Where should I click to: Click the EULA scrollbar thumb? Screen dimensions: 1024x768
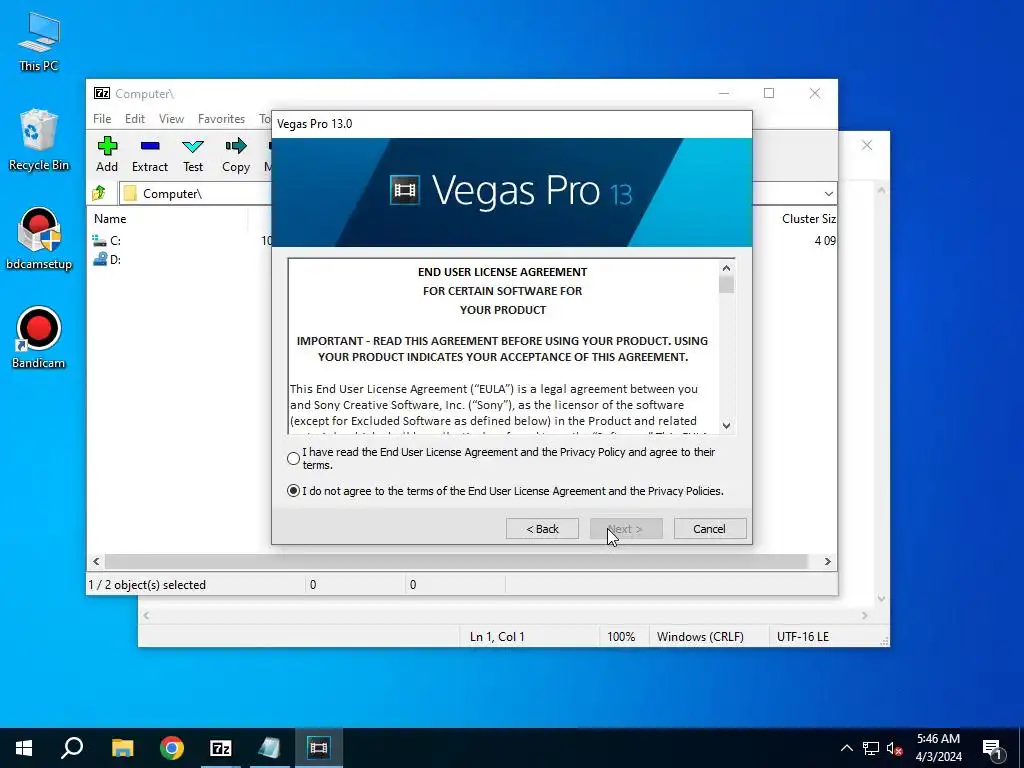[x=726, y=285]
